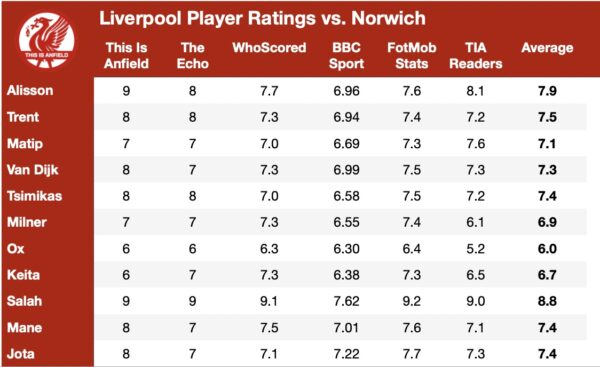Select the Alisson row label
Viewport: 600px width, 367px height.
30,91
